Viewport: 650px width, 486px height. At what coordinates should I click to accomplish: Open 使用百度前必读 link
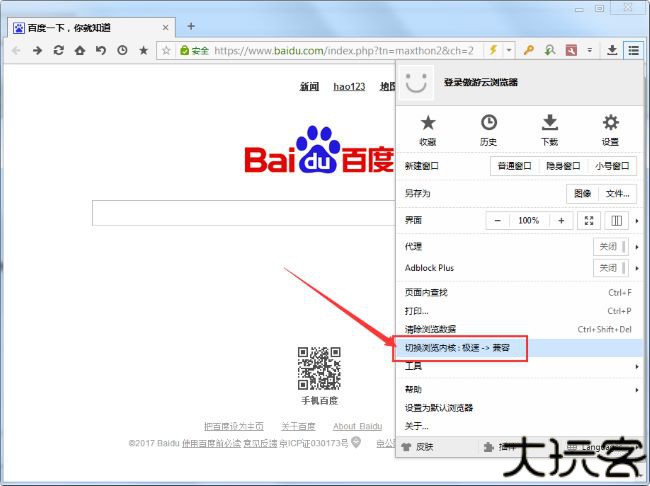[x=211, y=443]
